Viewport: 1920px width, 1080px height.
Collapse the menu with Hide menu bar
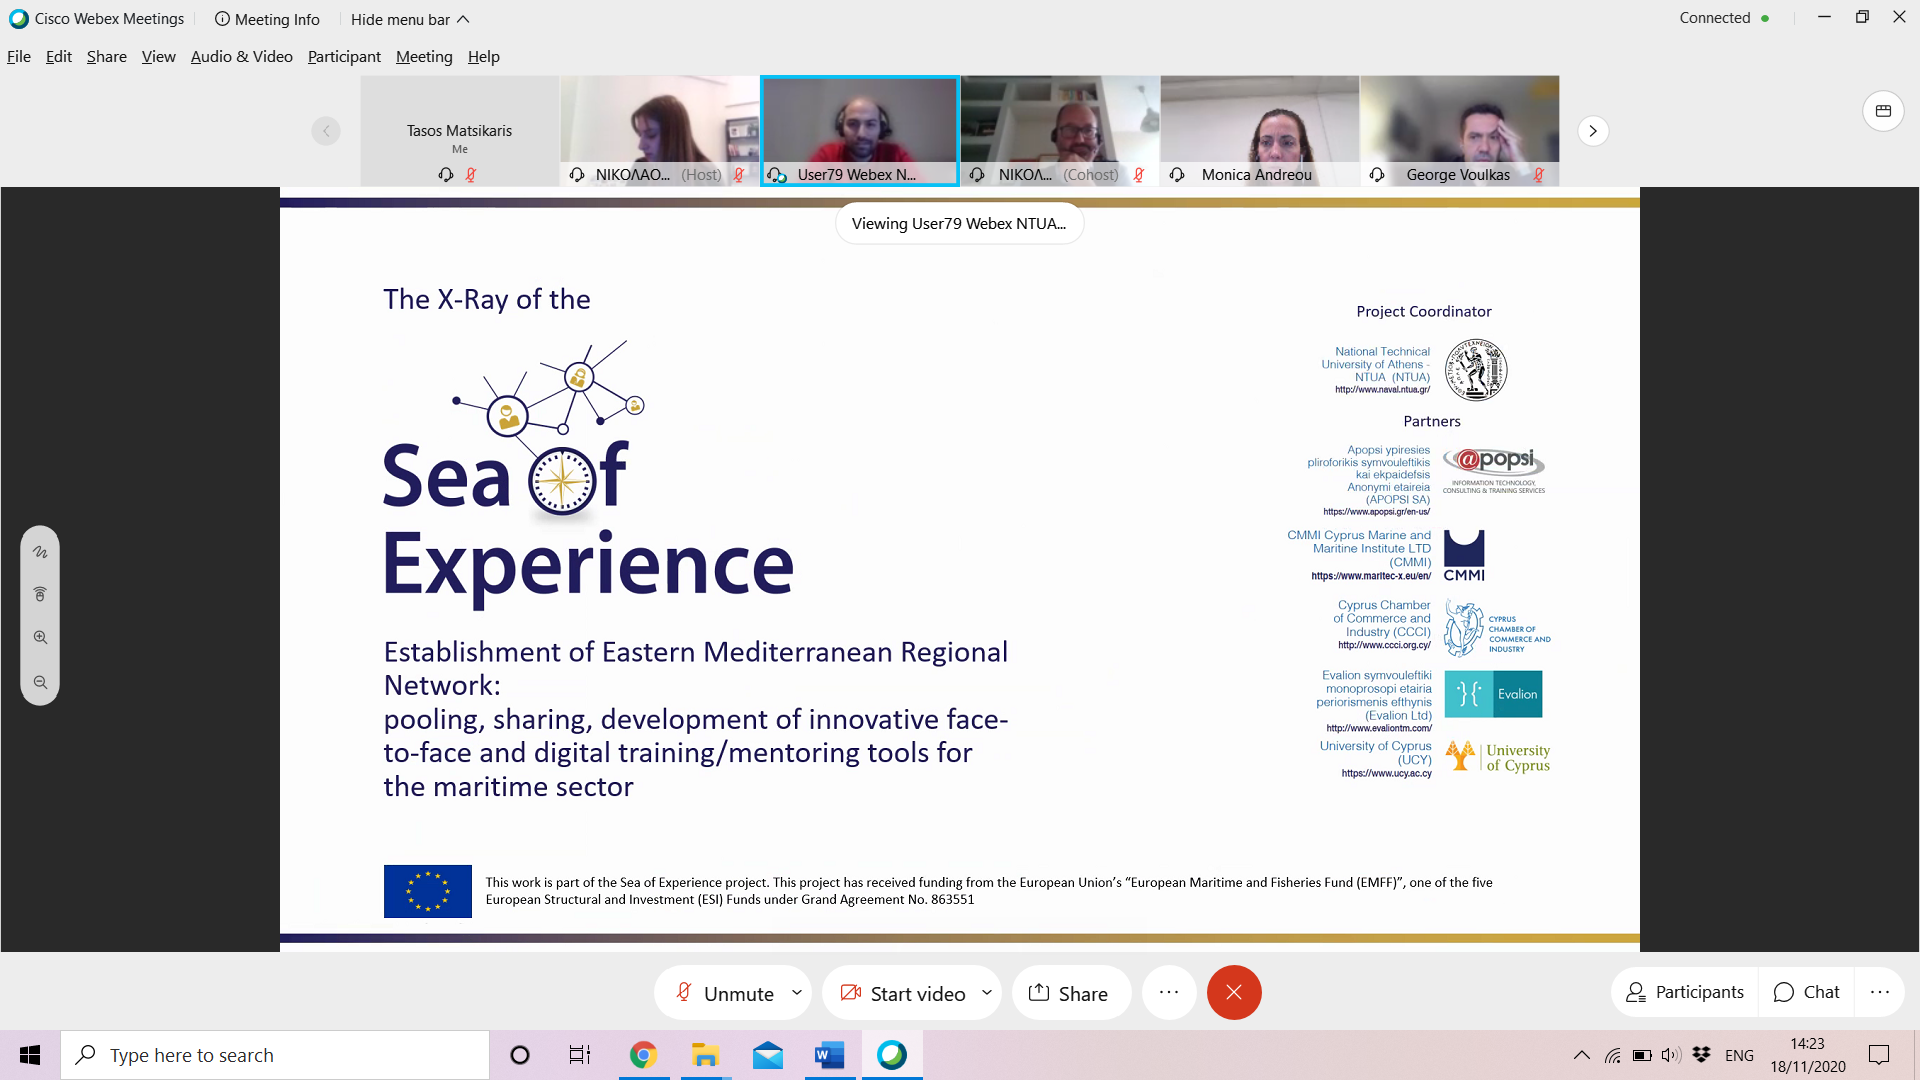click(410, 19)
